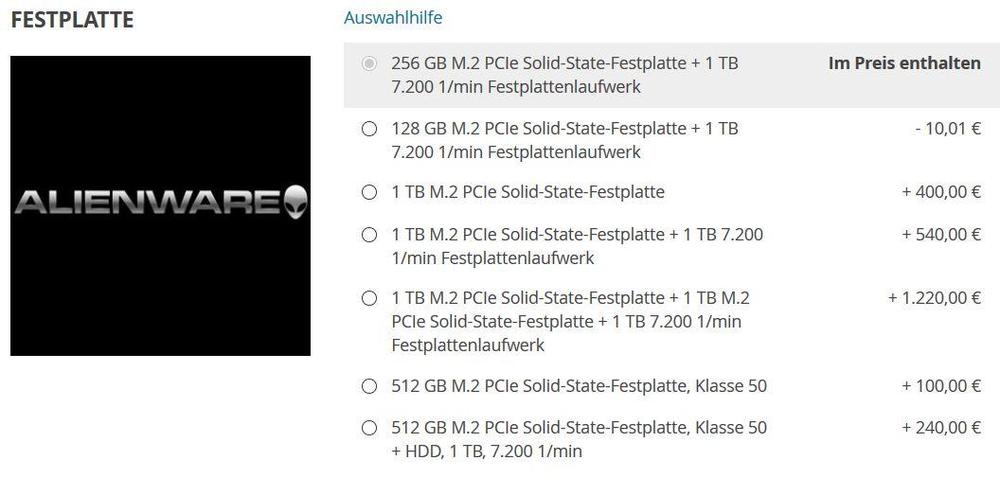Viewport: 1000px width, 478px height.
Task: Click the - 10,01 € price
Action: pos(947,129)
